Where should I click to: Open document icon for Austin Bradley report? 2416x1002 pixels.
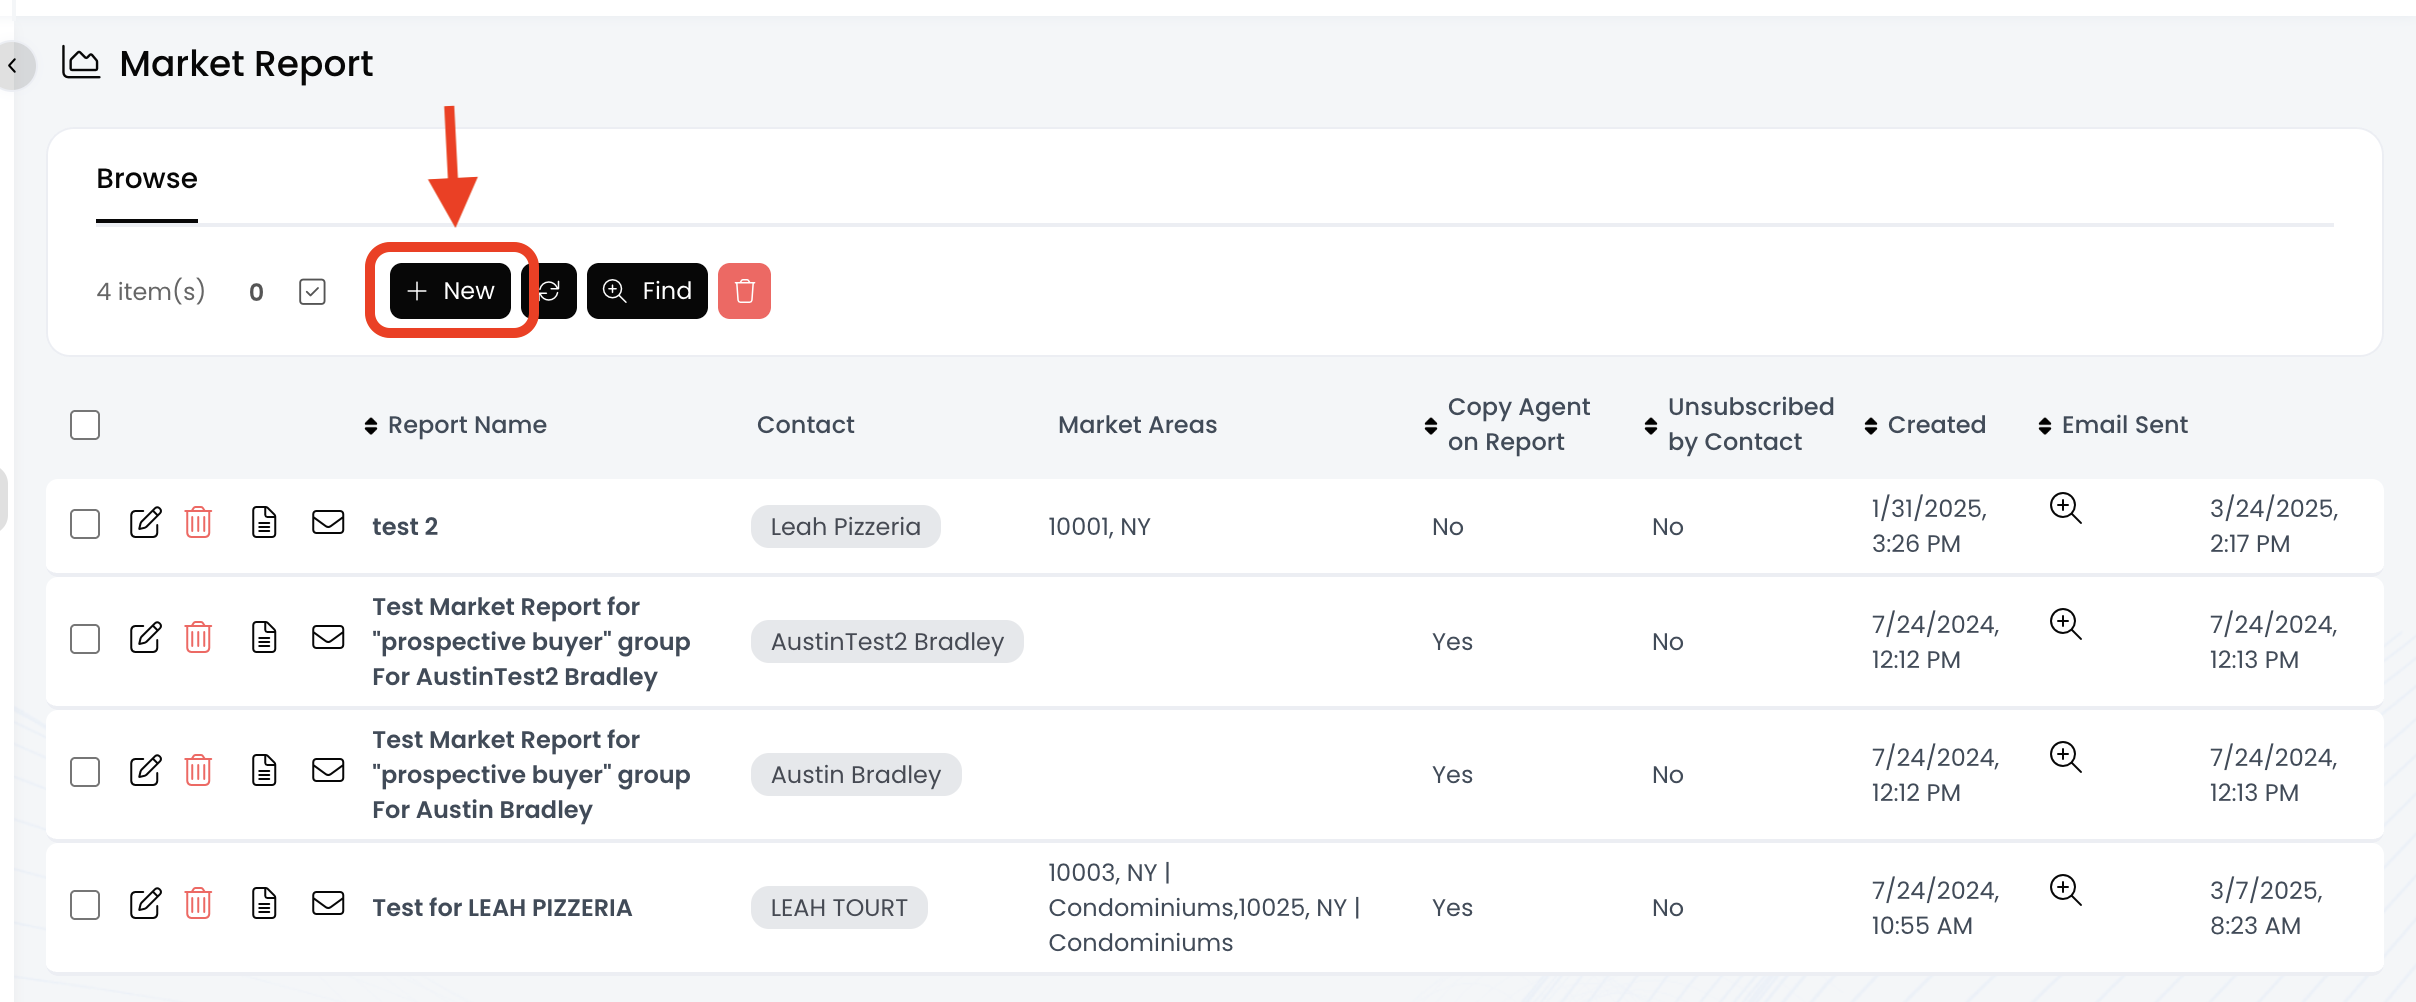coord(264,771)
